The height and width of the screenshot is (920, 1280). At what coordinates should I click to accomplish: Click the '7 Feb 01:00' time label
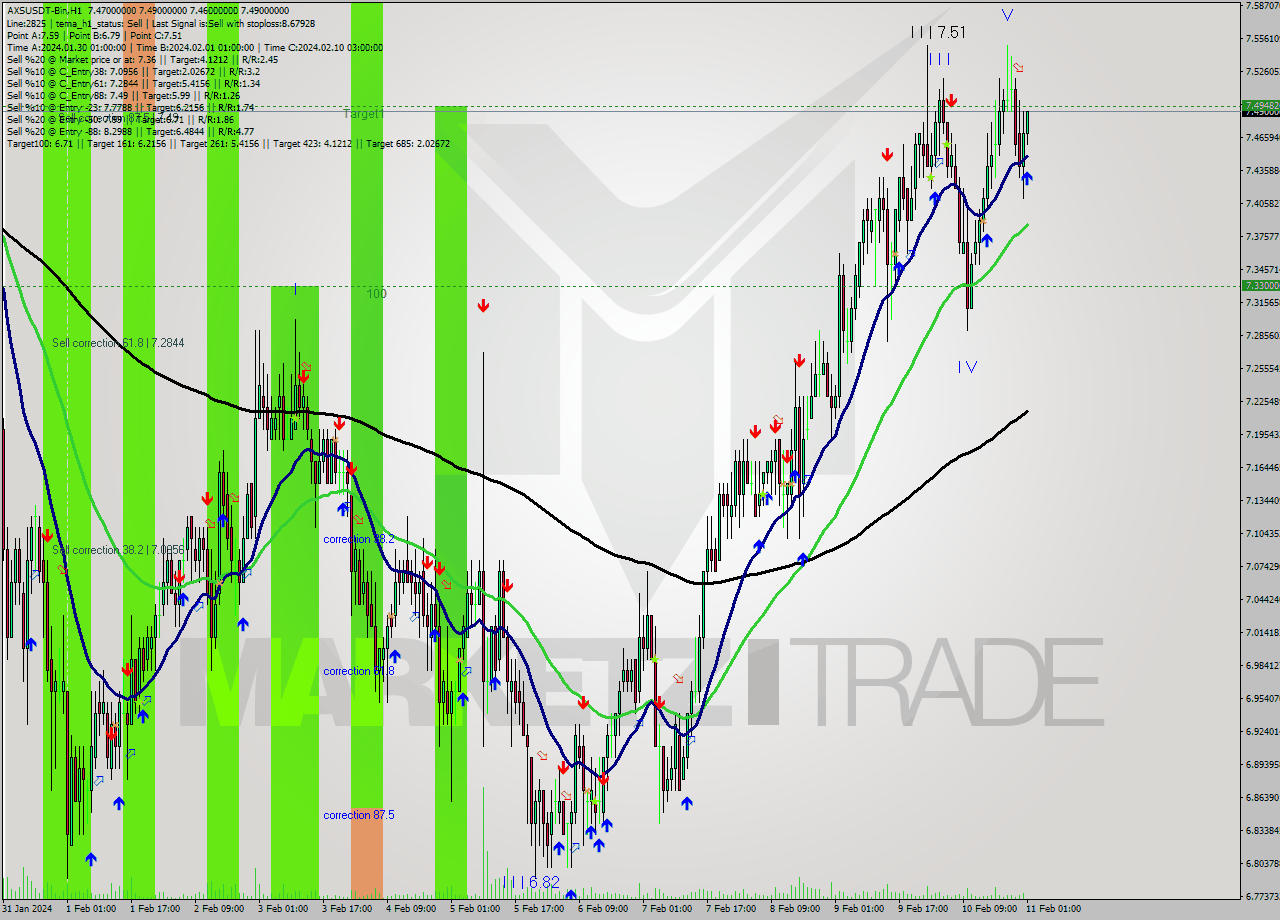666,909
